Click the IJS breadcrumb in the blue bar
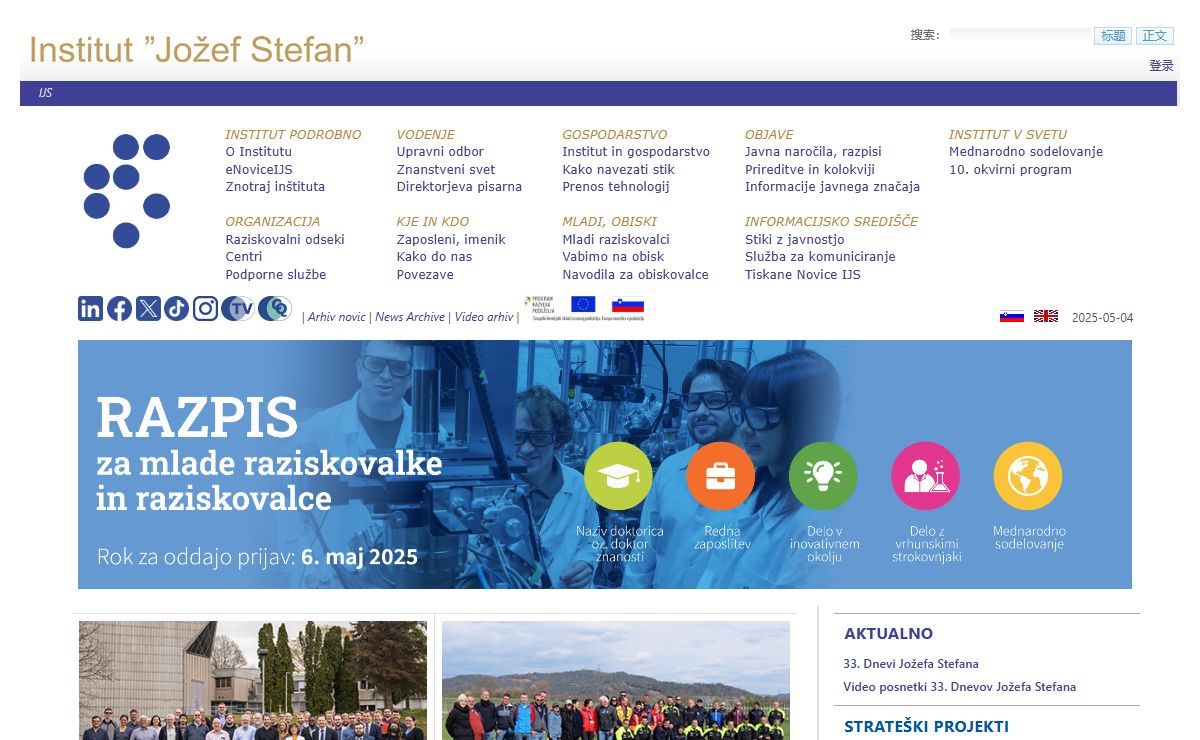 coord(45,93)
